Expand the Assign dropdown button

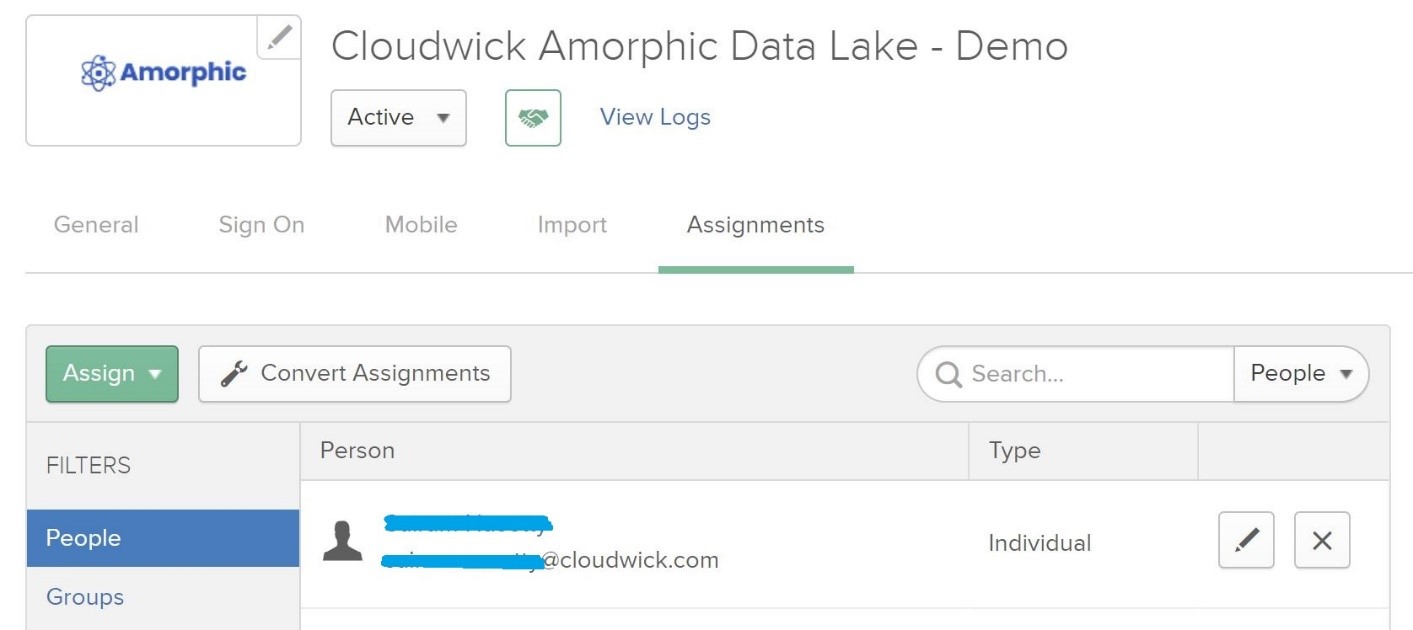click(112, 374)
